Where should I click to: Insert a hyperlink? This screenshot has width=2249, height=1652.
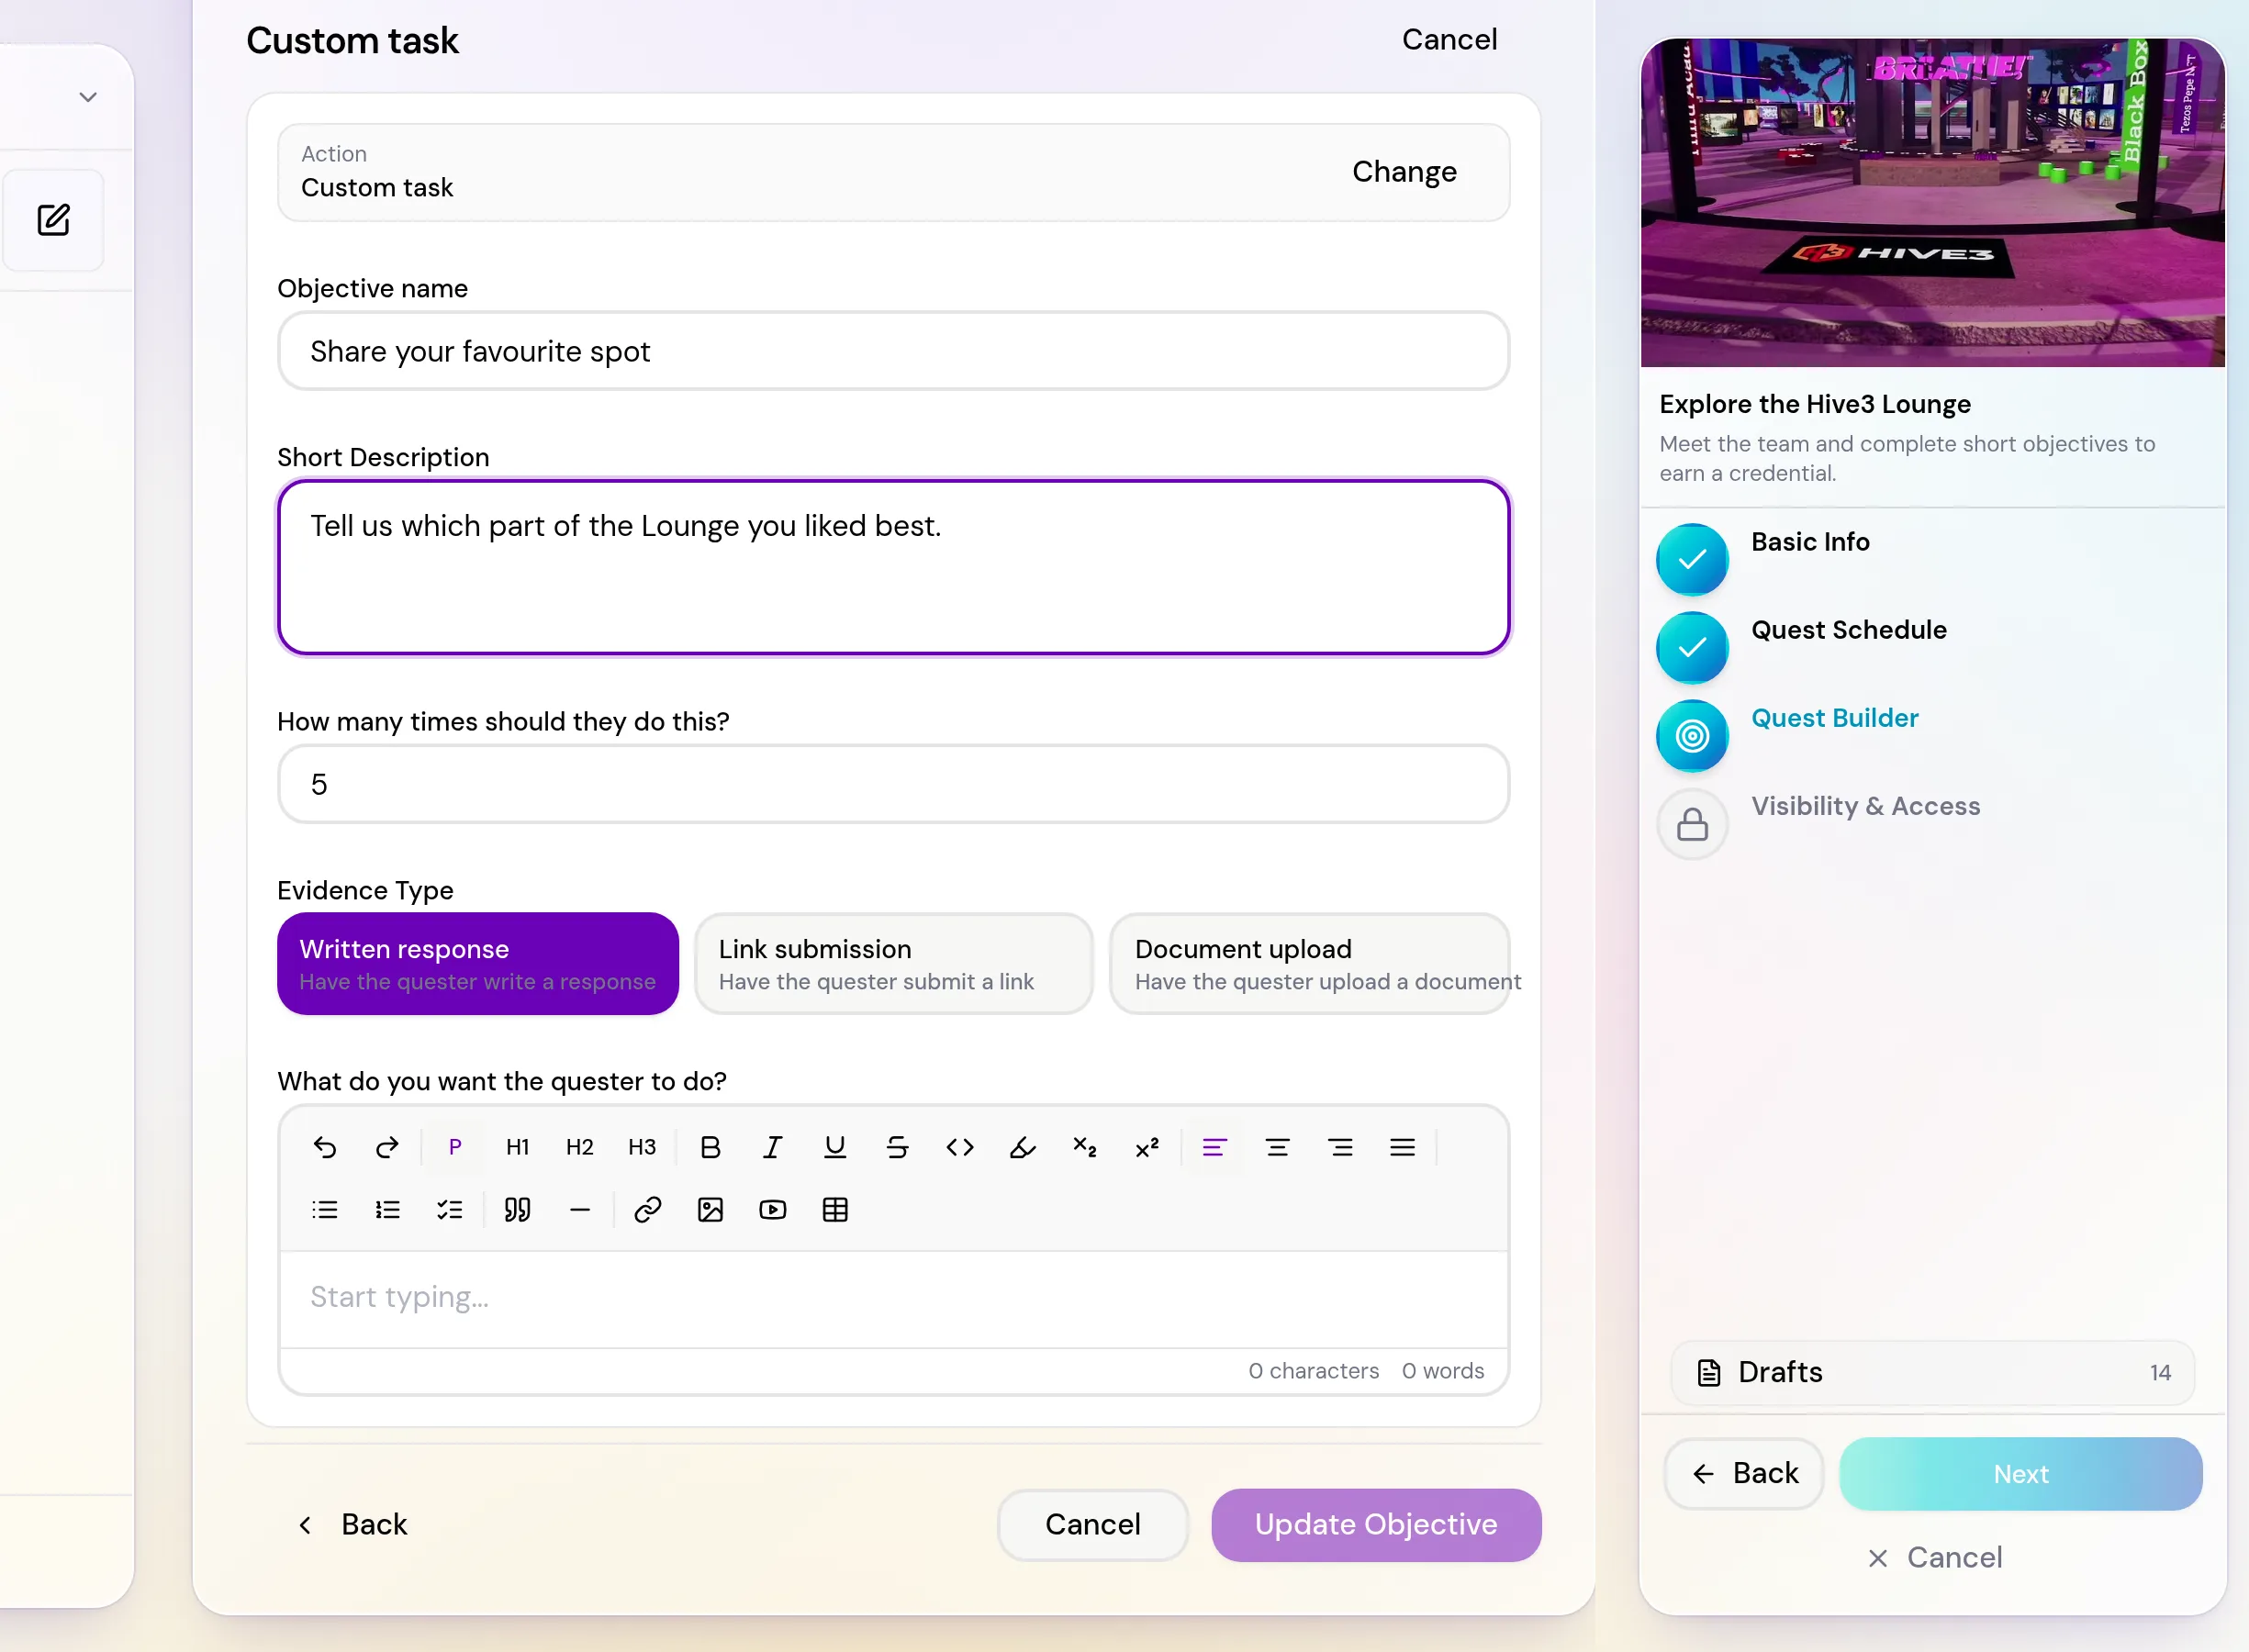coord(648,1210)
